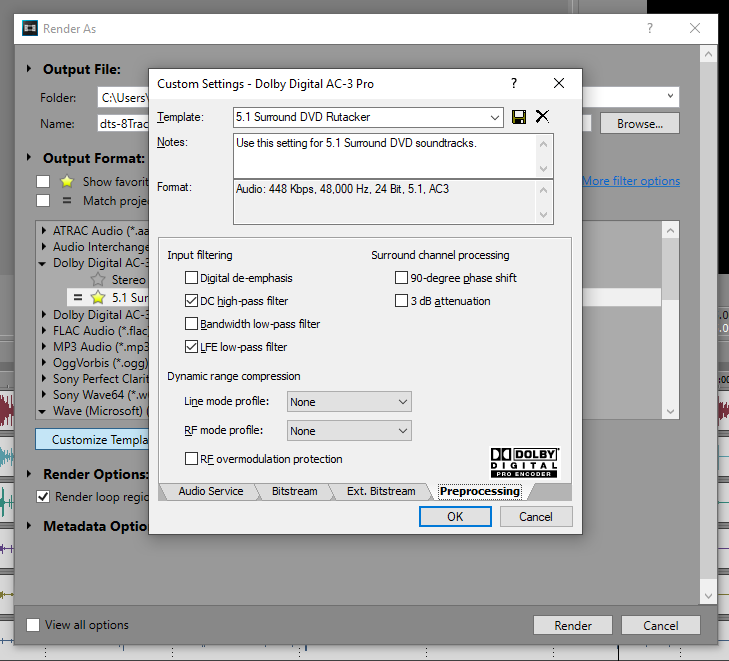
Task: Click the Format field scroll-up arrow
Action: 543,190
